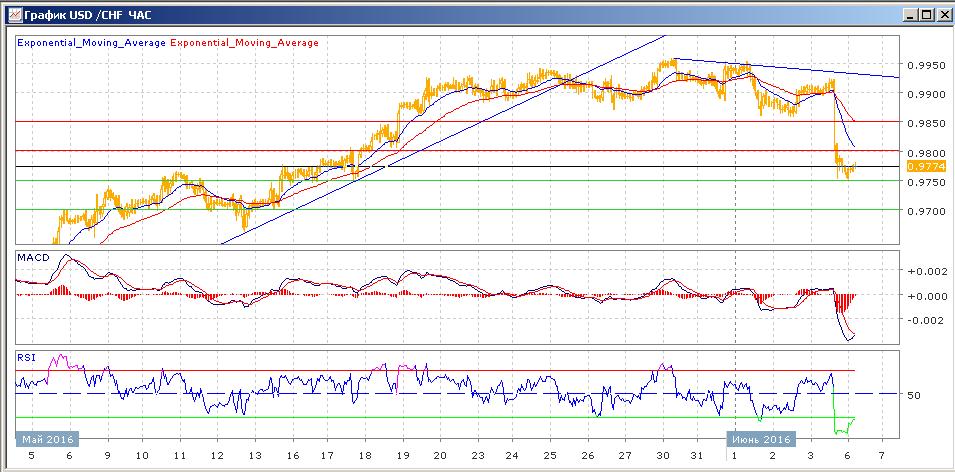Click the Май 2016 month marker
This screenshot has width=955, height=472.
point(48,439)
